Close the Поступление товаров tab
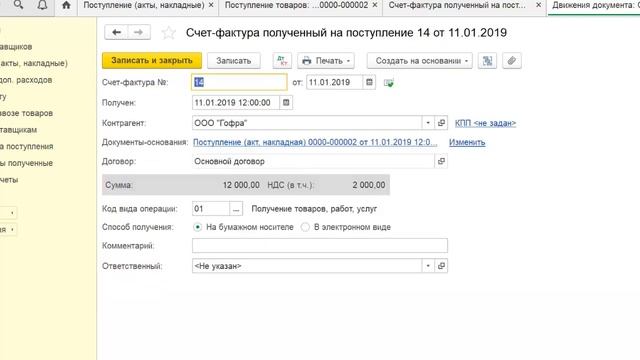 pos(375,5)
